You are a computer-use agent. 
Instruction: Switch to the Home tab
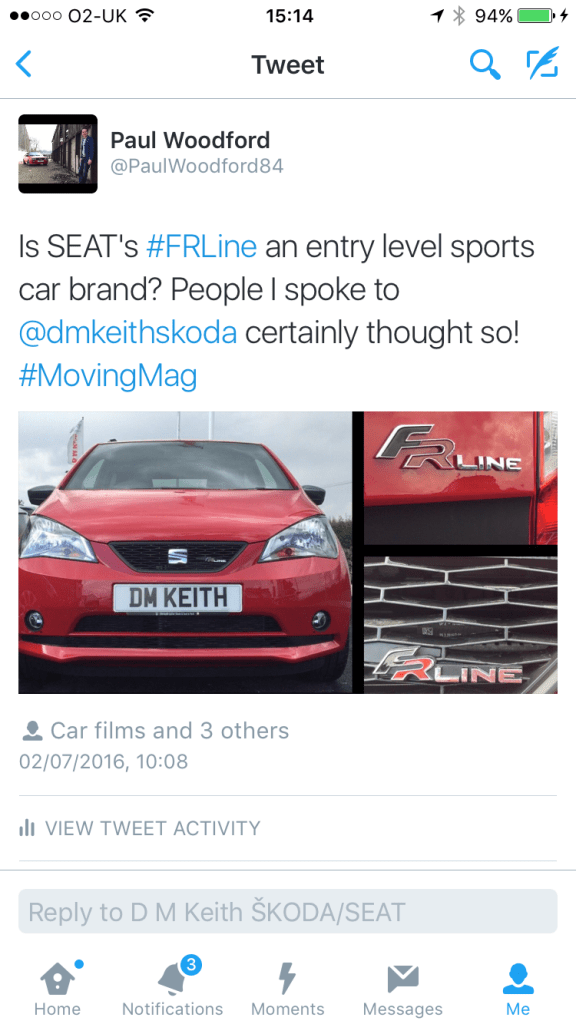(57, 986)
